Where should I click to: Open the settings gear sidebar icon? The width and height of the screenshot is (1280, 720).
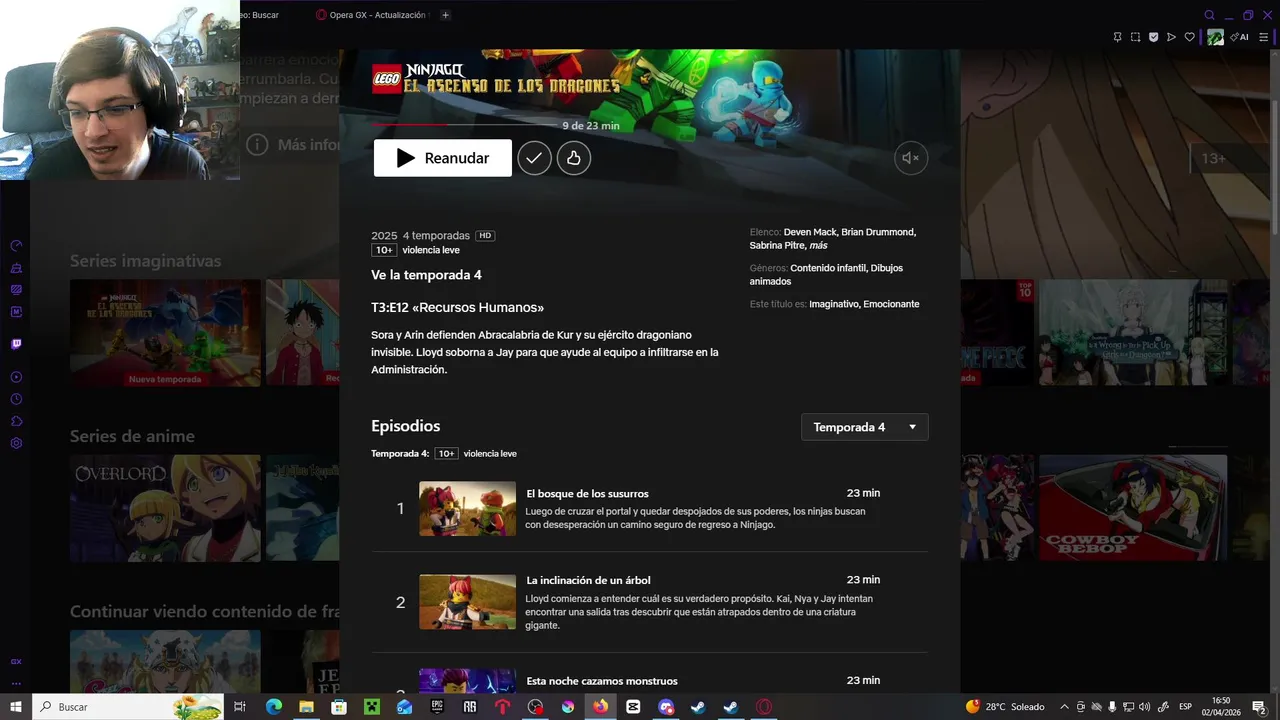(x=16, y=443)
